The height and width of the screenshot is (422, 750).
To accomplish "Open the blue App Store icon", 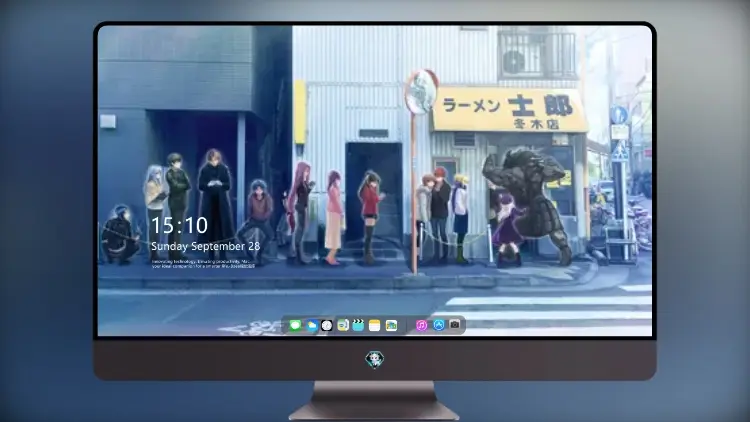I will (x=438, y=325).
